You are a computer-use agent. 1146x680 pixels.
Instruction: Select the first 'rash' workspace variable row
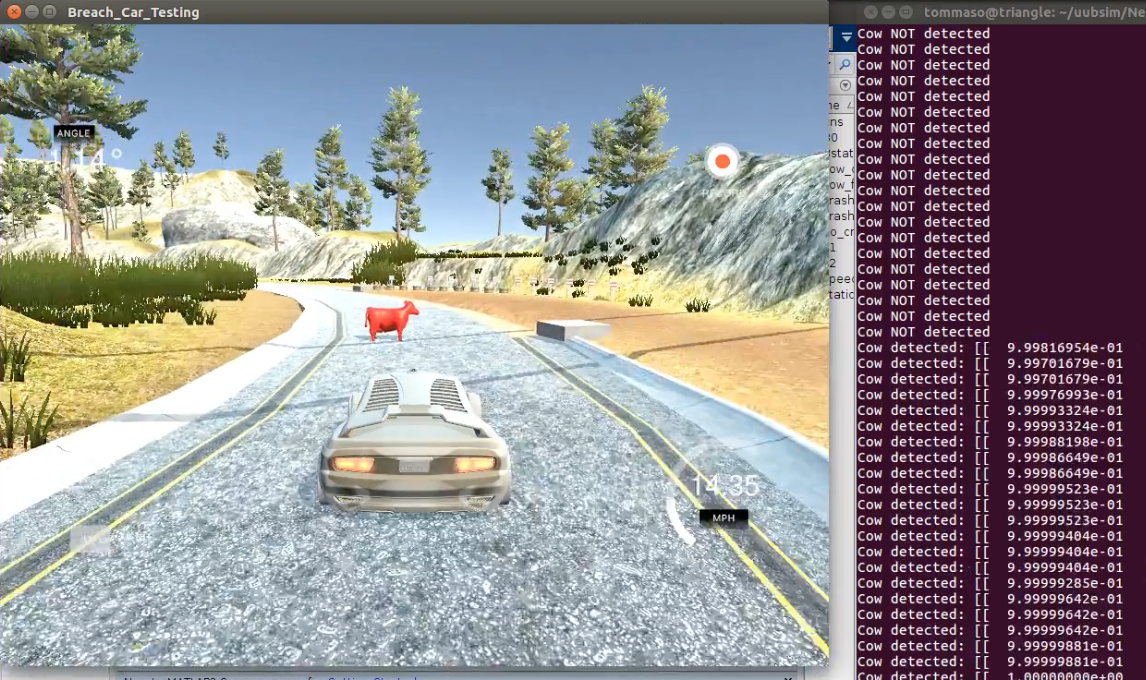(841, 200)
